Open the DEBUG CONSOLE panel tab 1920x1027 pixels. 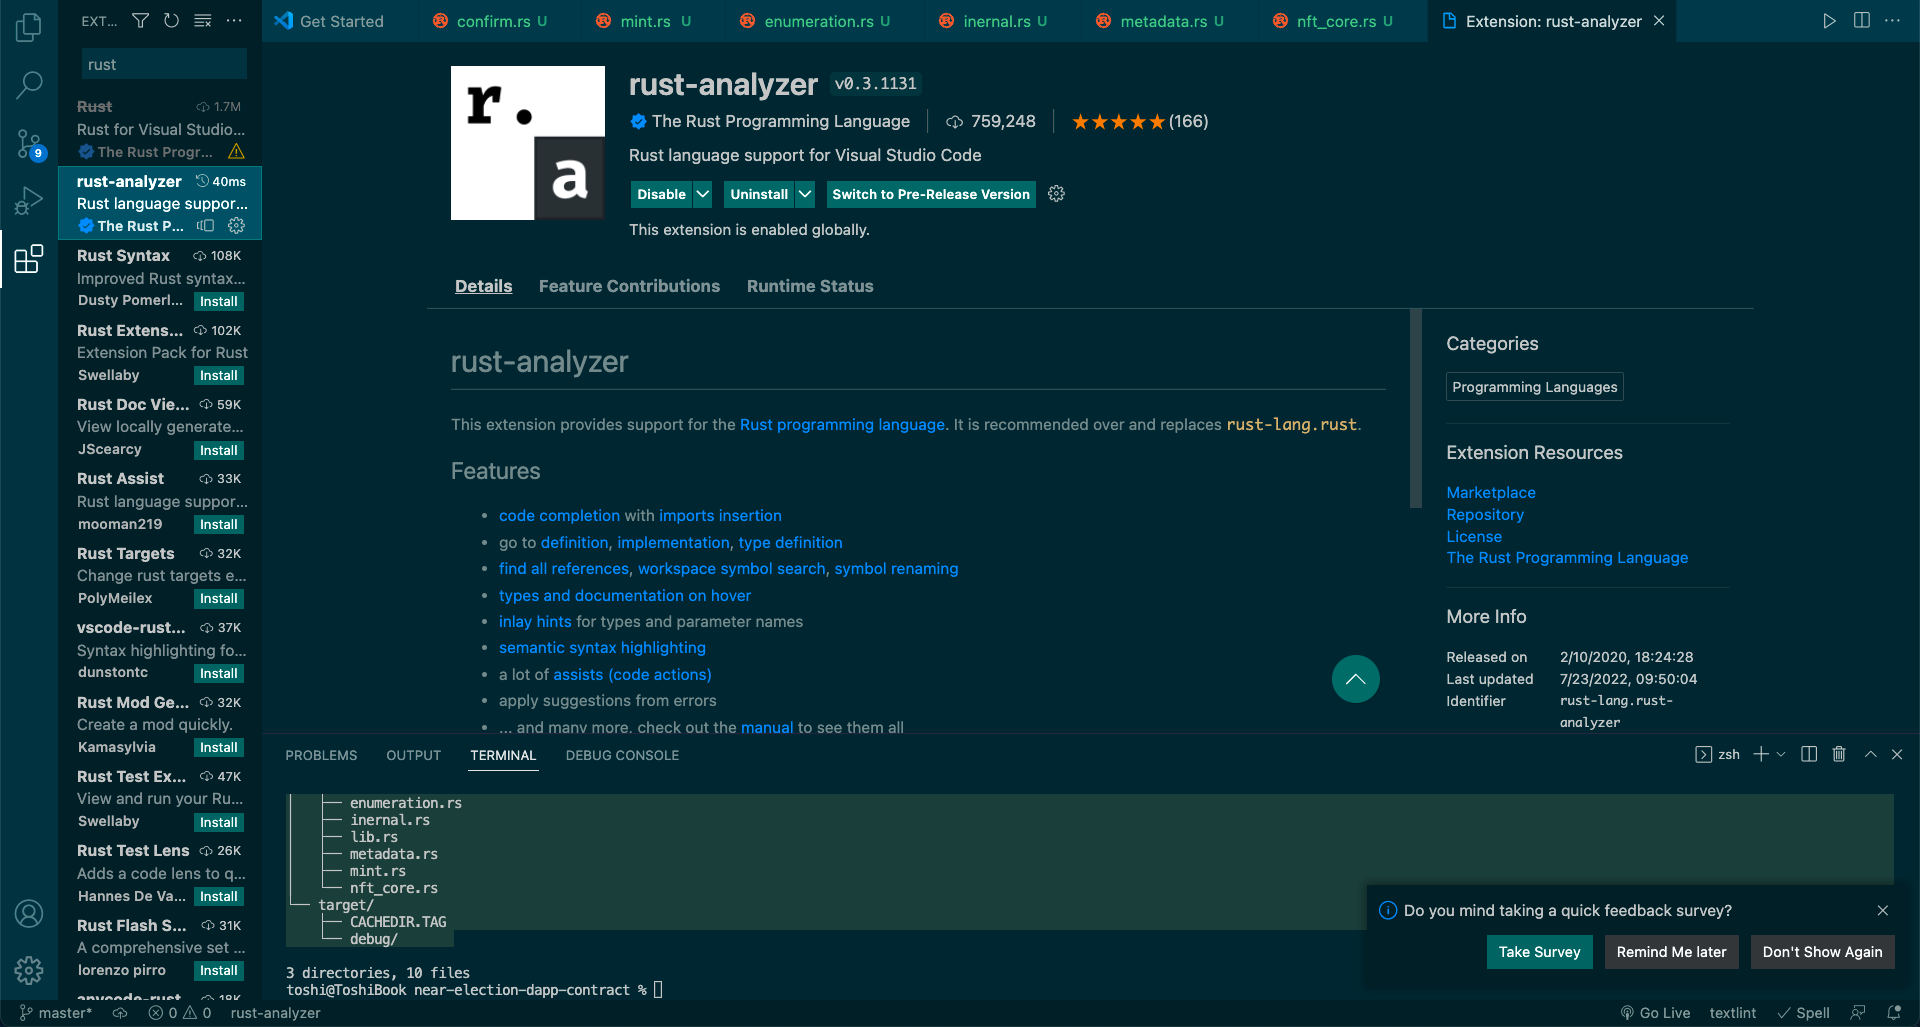(622, 755)
